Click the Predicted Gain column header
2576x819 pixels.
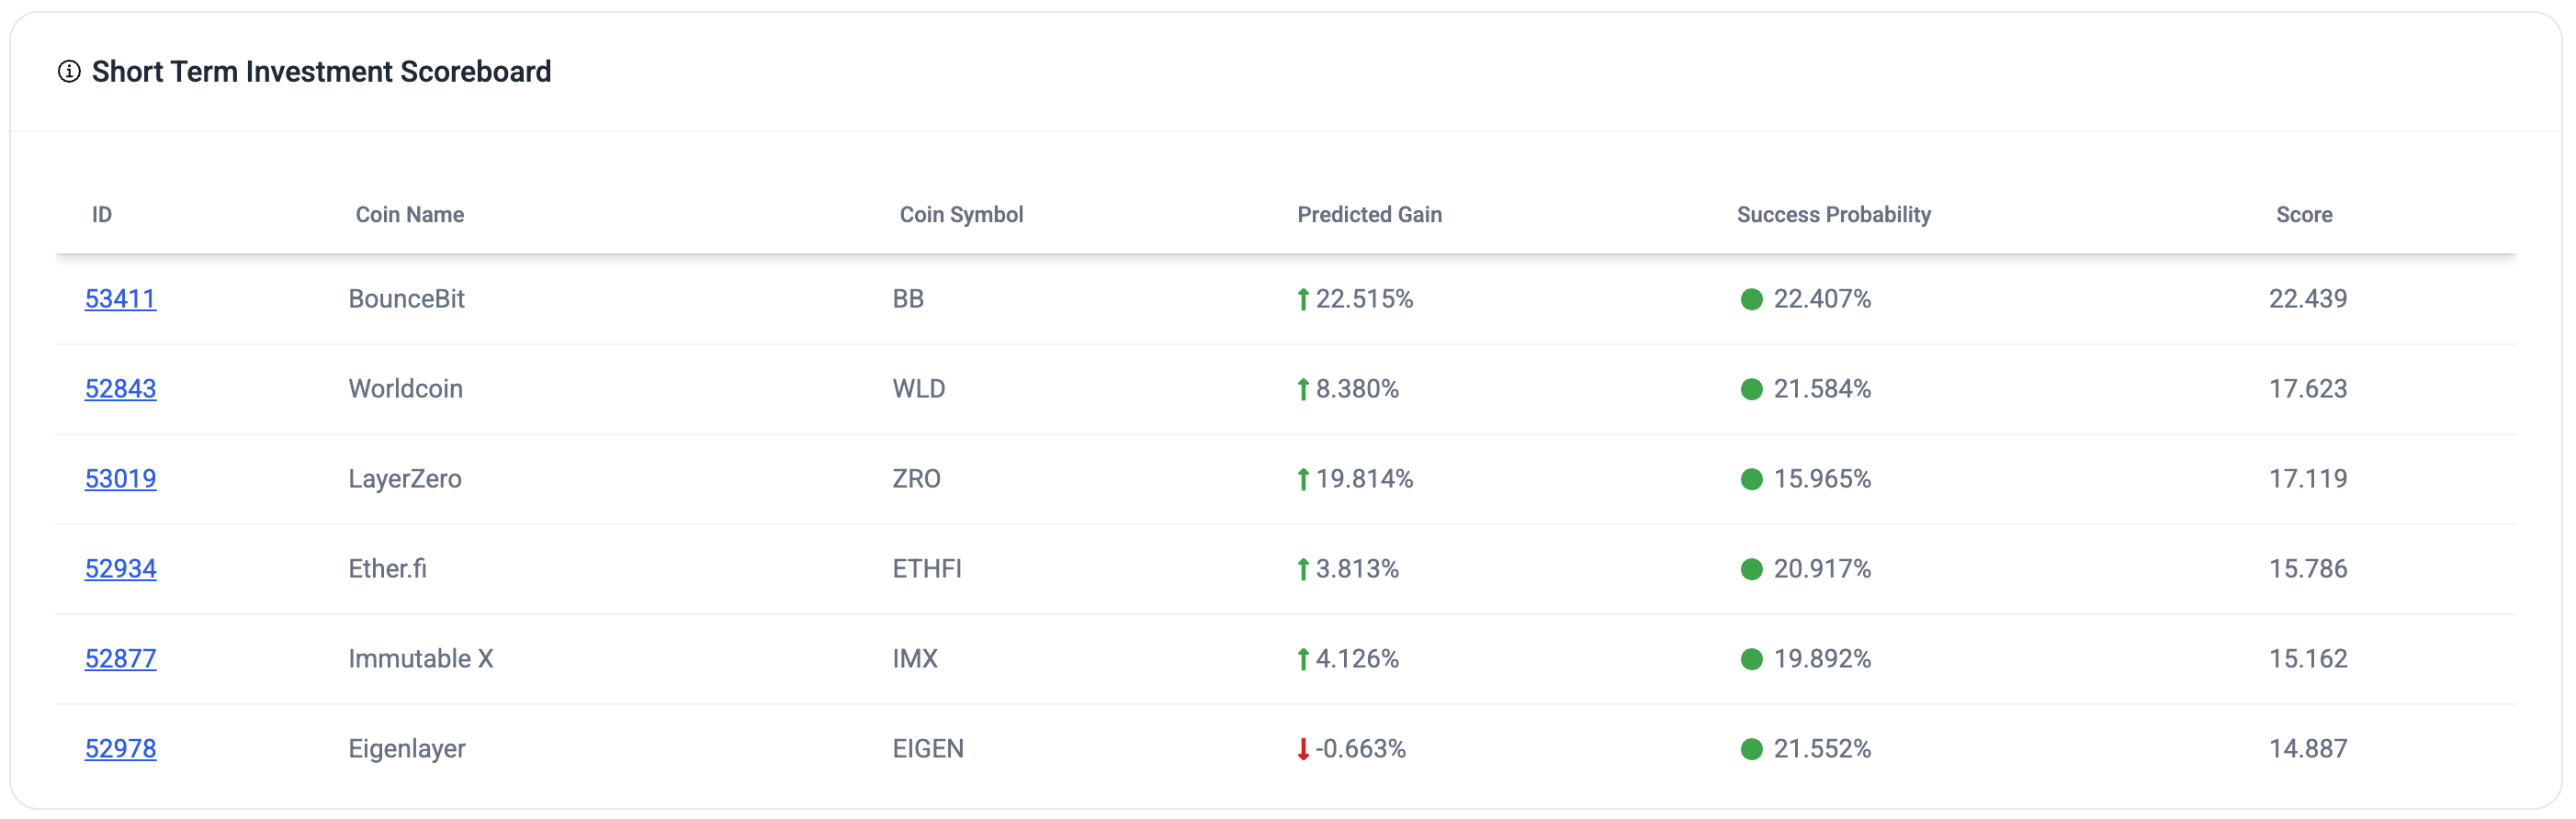pos(1369,215)
